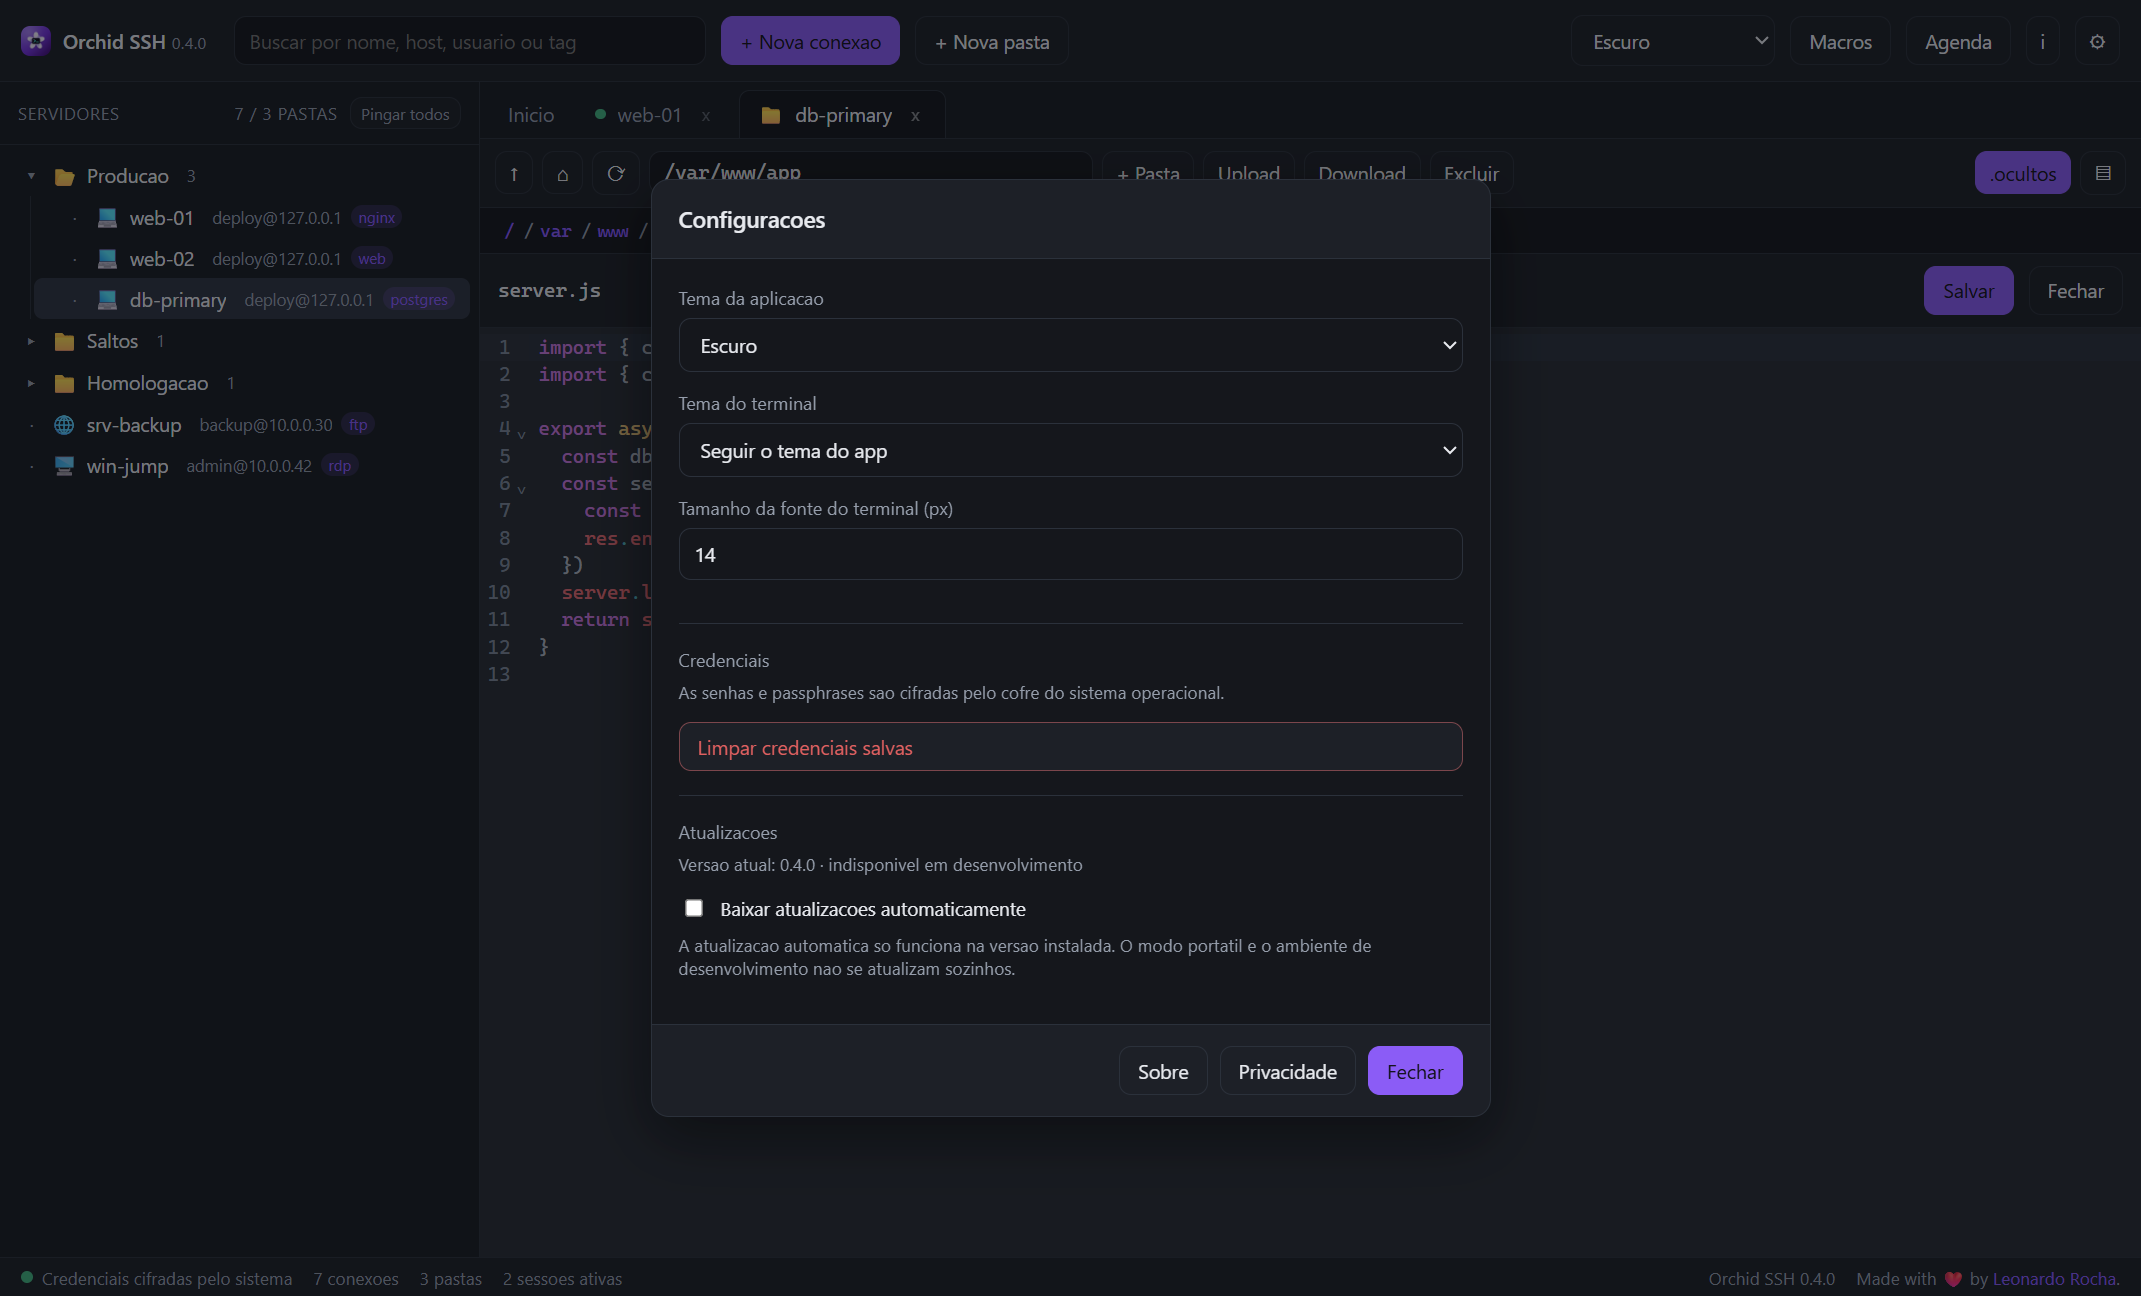Collapse the Producao folder arrow

(31, 176)
